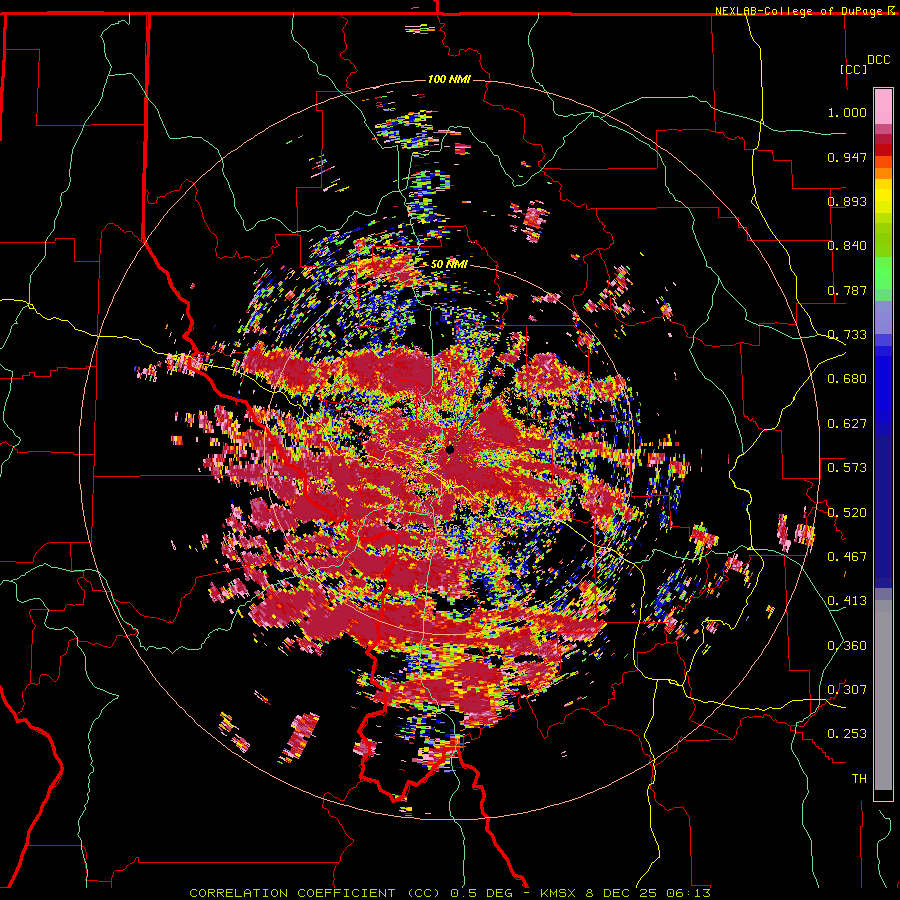
Task: Click the 100 NMI range ring label
Action: coord(449,79)
